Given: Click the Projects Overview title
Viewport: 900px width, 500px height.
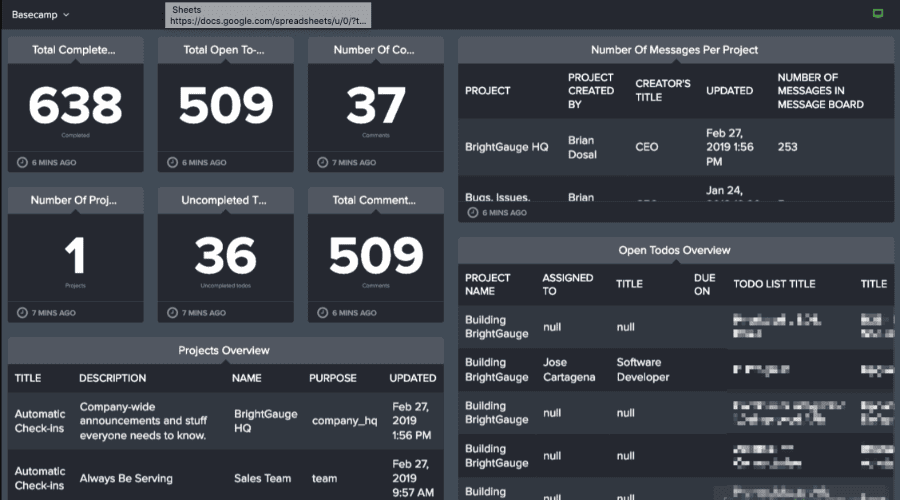Looking at the screenshot, I should tap(224, 350).
